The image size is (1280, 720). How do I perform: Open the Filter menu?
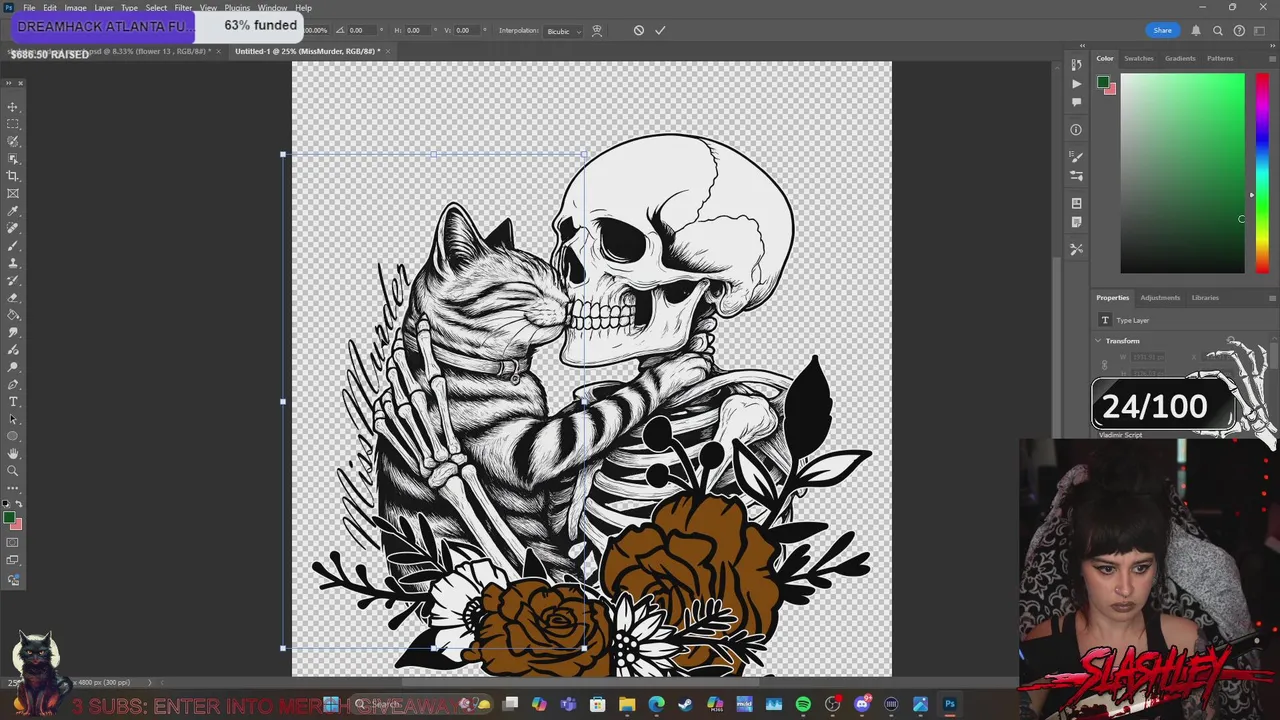point(183,8)
